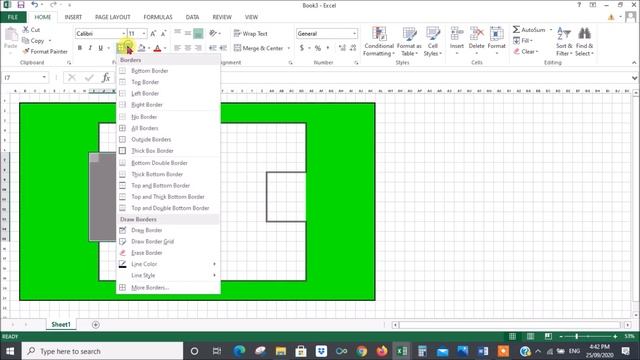Toggle Underline formatting
The image size is (640, 360).
click(101, 48)
